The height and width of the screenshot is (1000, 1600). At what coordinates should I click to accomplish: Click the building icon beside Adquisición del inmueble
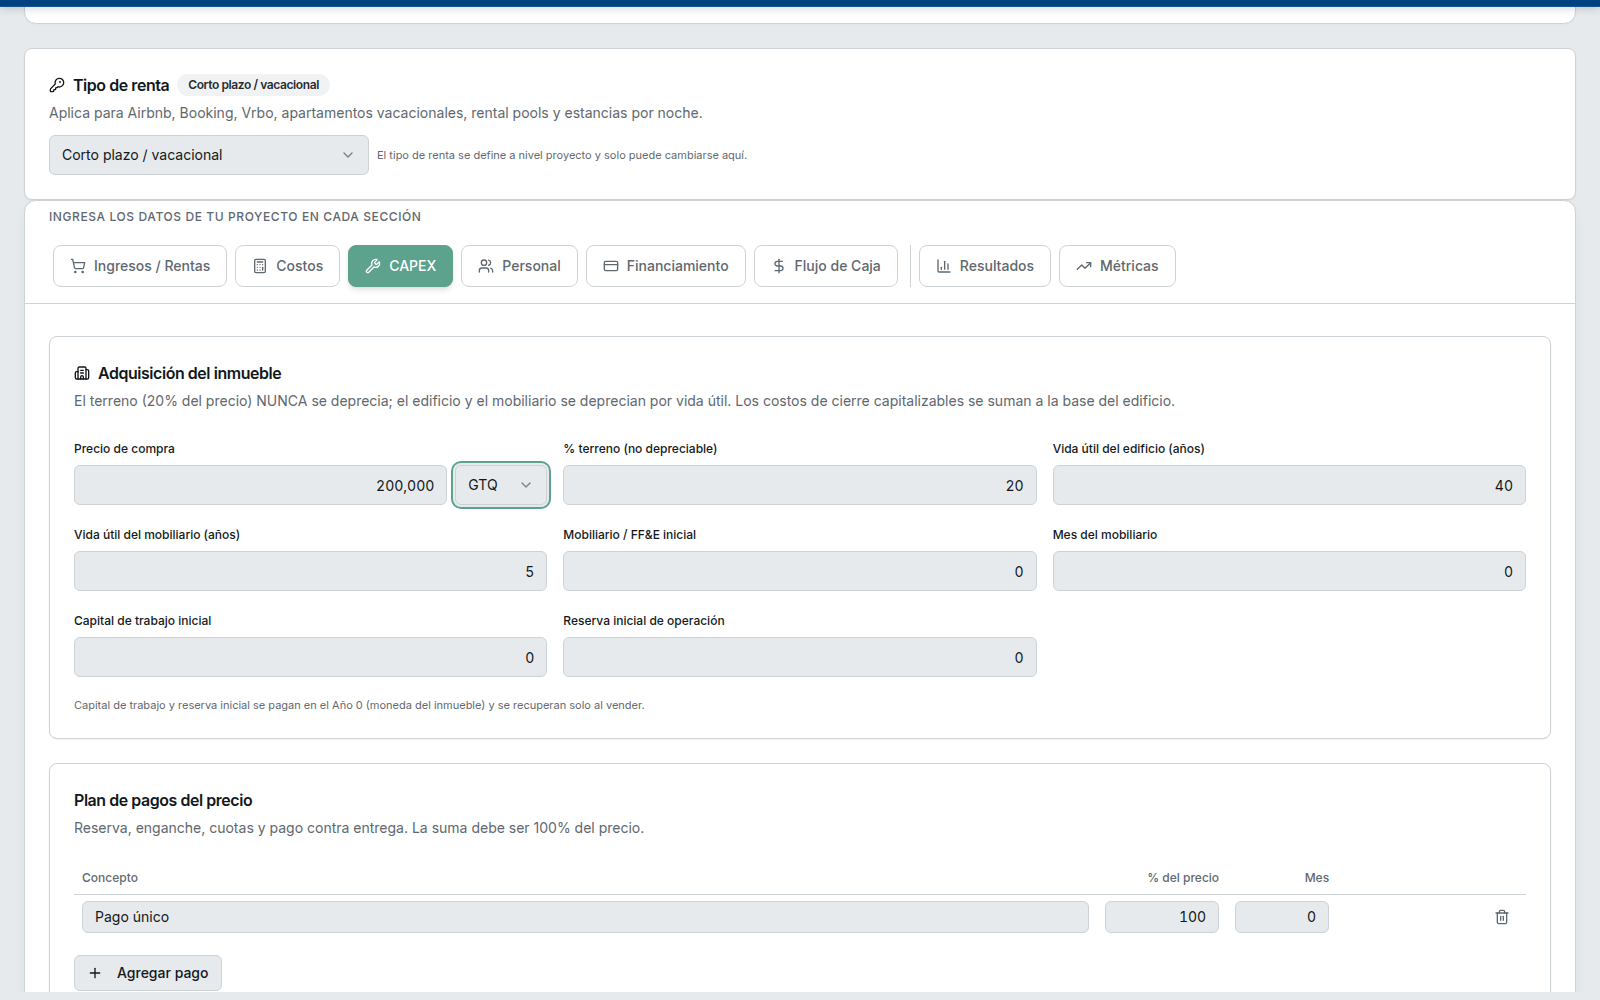[x=82, y=373]
